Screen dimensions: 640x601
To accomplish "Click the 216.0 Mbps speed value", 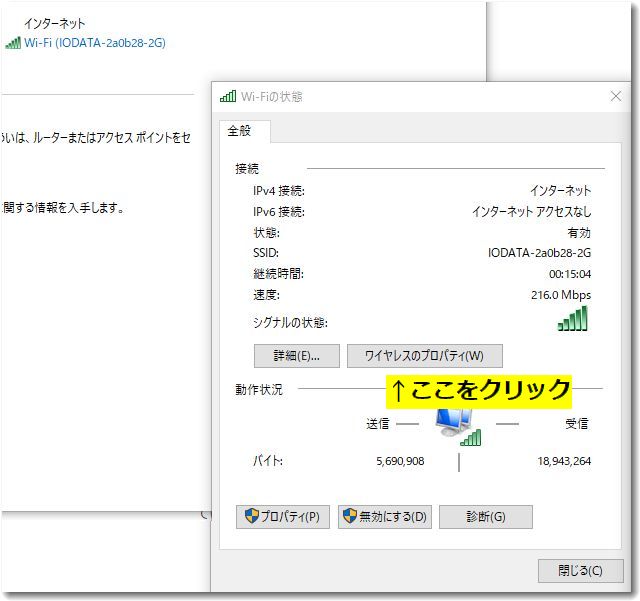I will click(560, 295).
